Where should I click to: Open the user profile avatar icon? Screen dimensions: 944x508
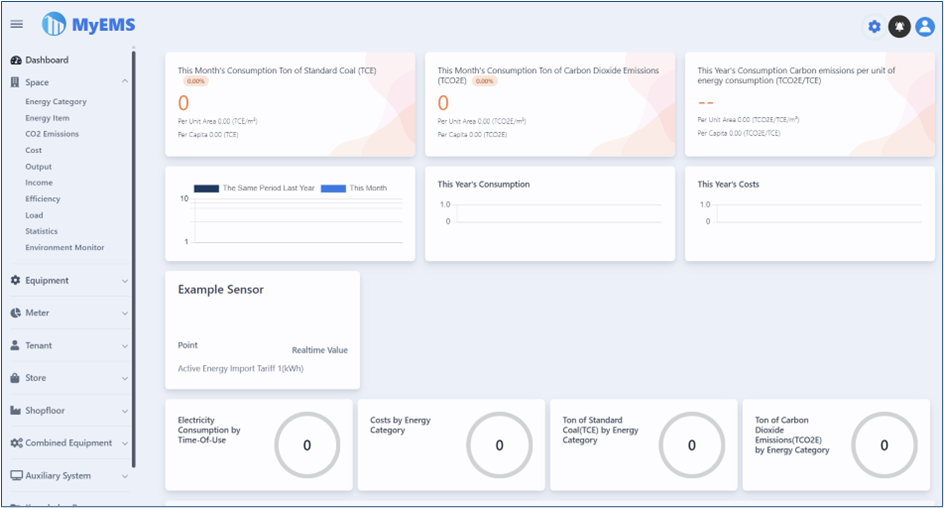(x=925, y=27)
